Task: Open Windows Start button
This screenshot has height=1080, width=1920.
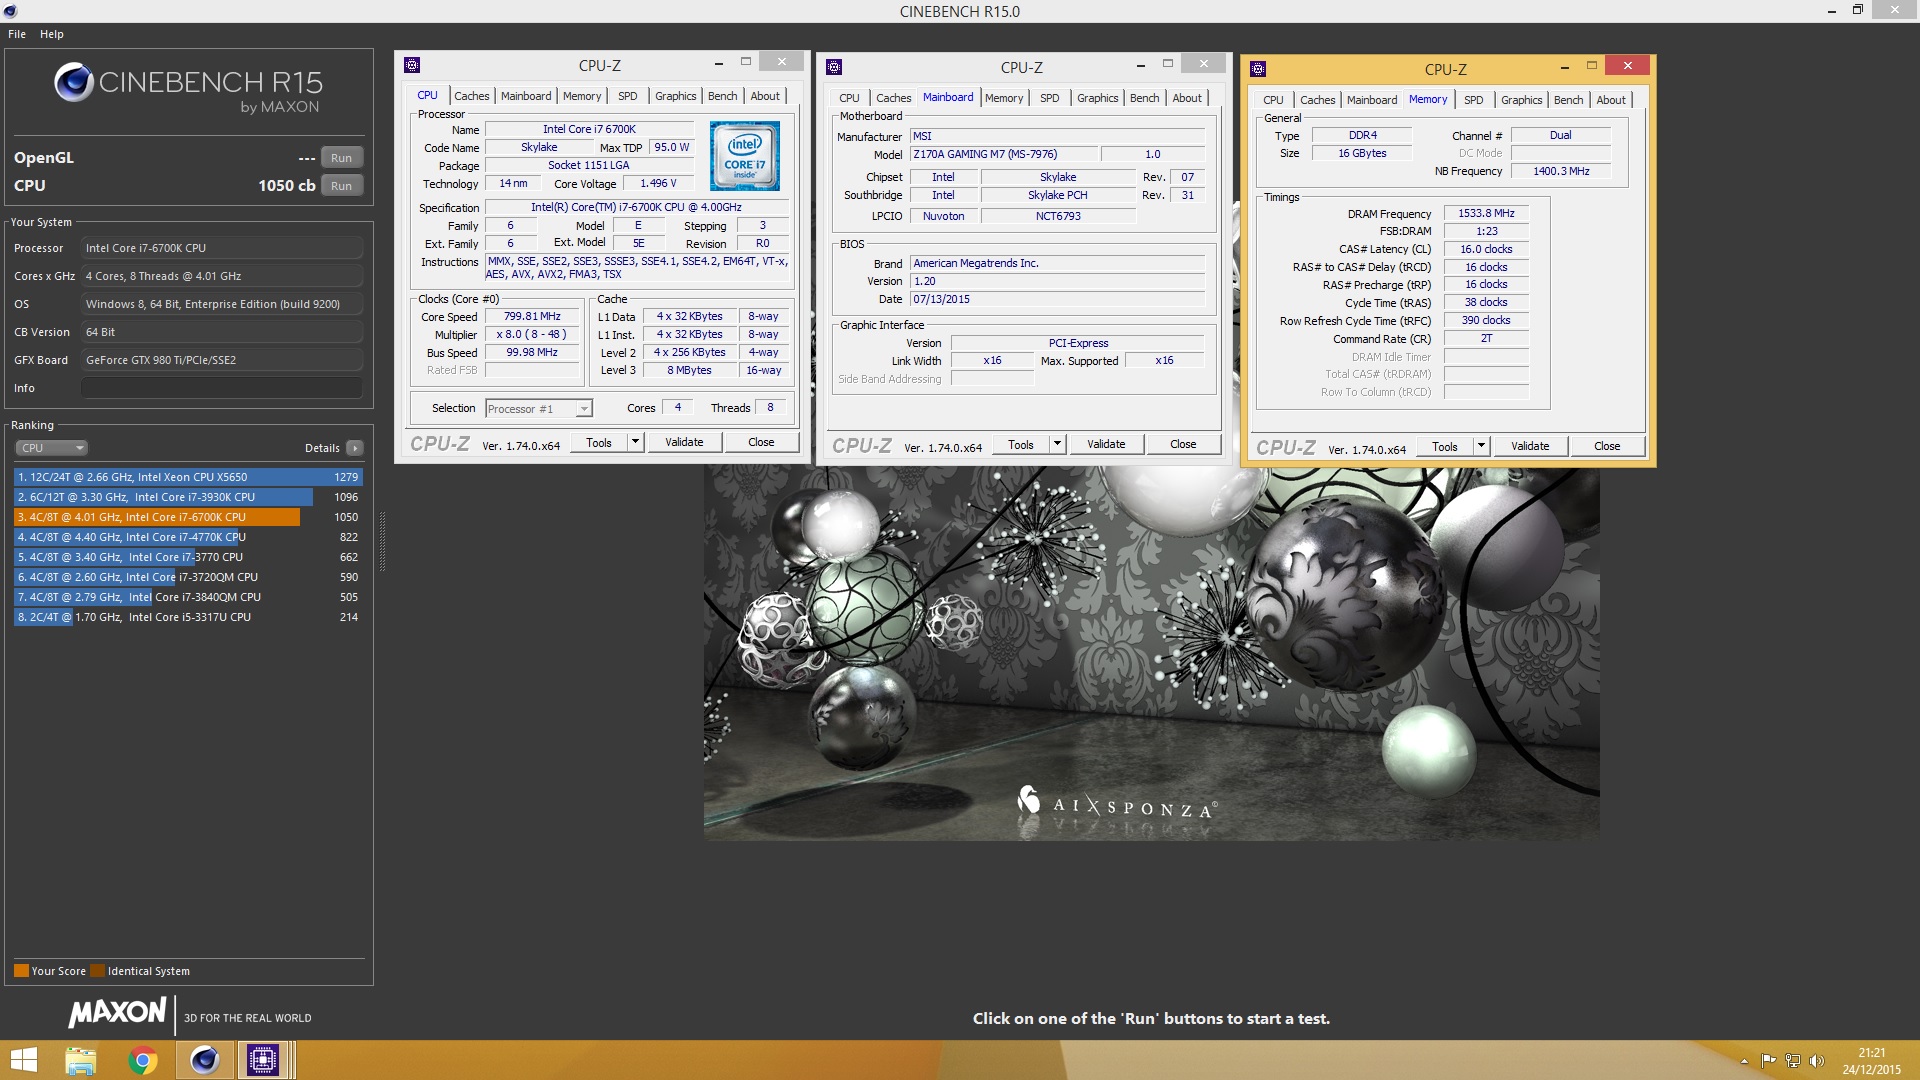Action: pos(23,1060)
